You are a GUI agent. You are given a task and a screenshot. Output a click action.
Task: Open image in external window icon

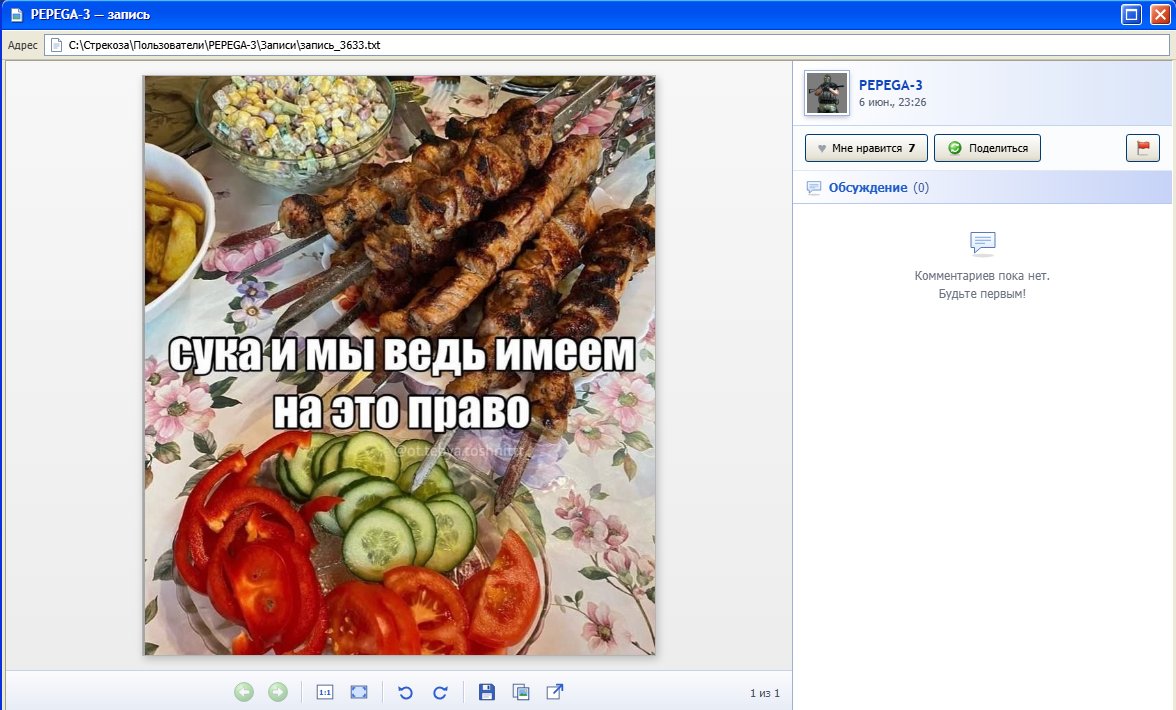pyautogui.click(x=555, y=692)
